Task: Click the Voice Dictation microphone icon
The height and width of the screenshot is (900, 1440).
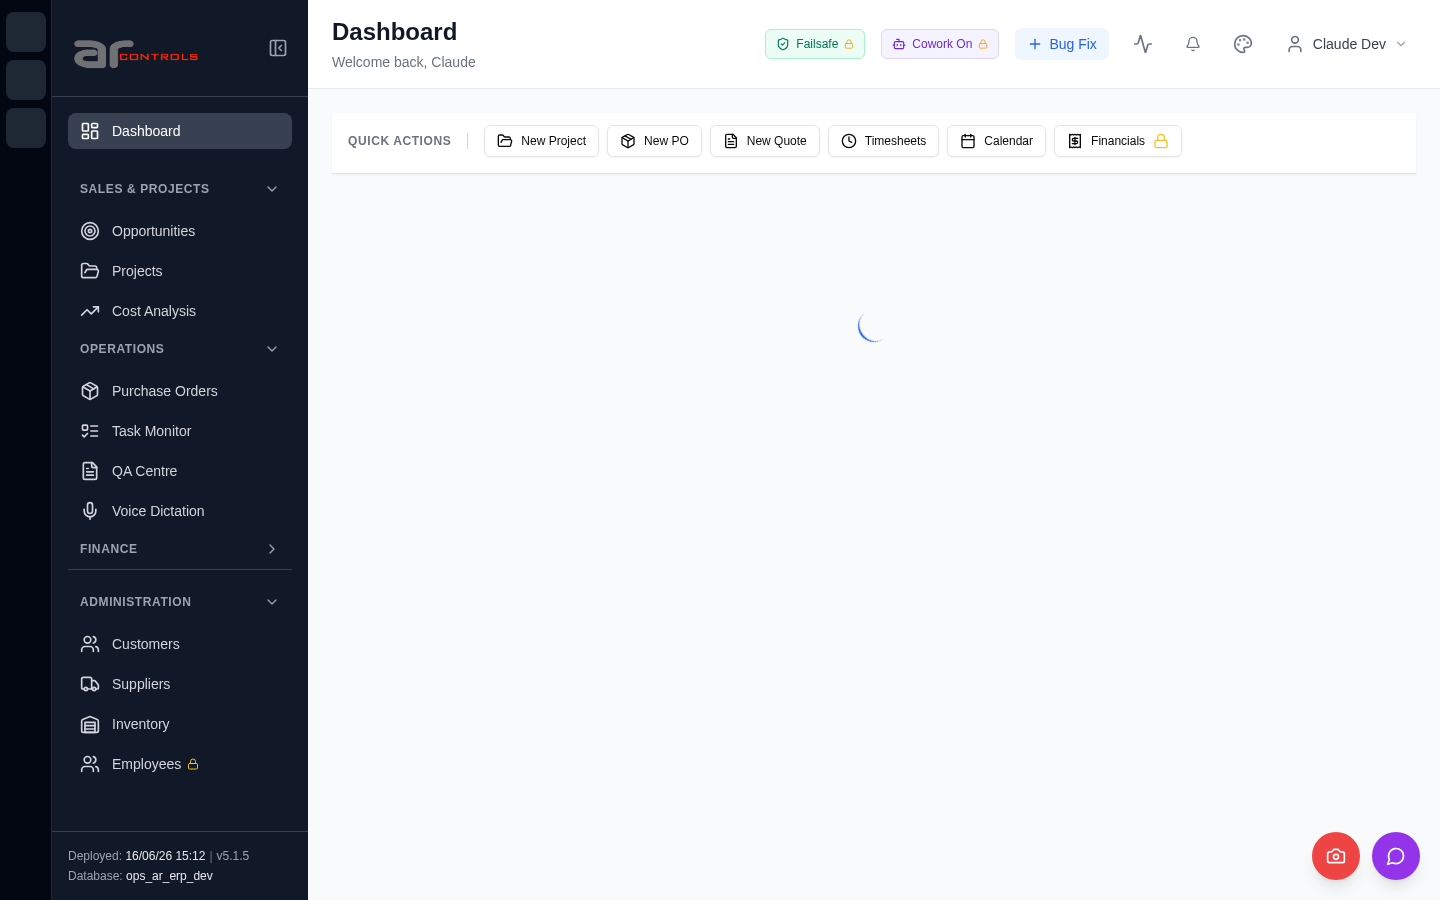Action: [90, 511]
